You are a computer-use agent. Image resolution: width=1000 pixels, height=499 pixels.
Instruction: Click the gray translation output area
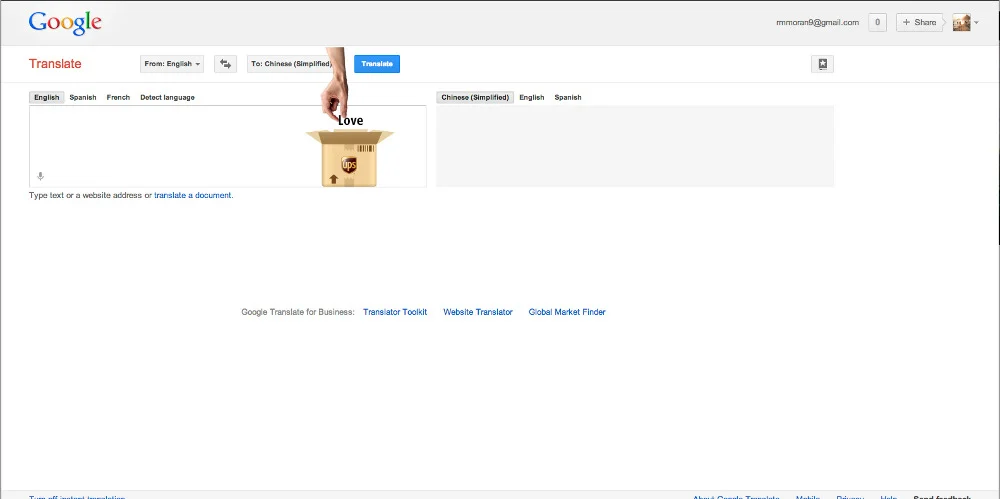click(x=635, y=146)
